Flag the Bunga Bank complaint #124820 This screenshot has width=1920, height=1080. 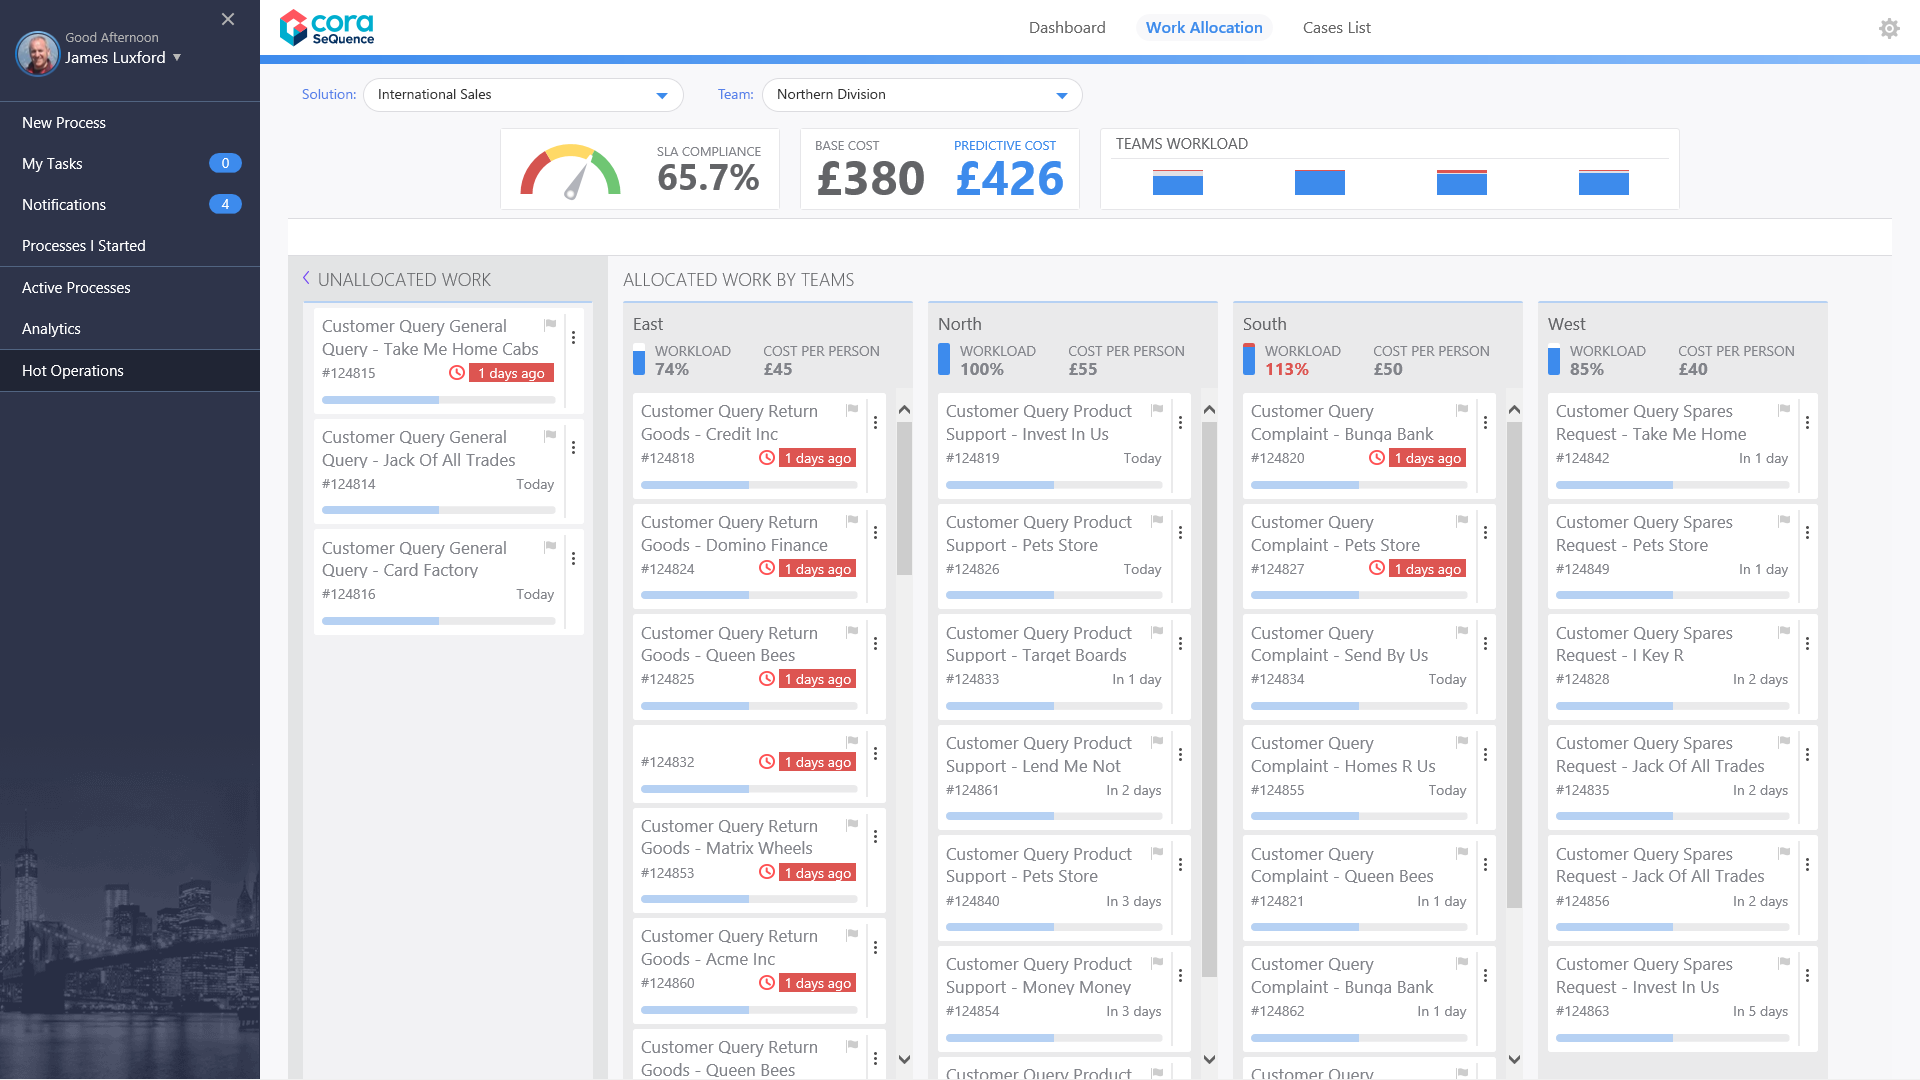pos(1462,410)
